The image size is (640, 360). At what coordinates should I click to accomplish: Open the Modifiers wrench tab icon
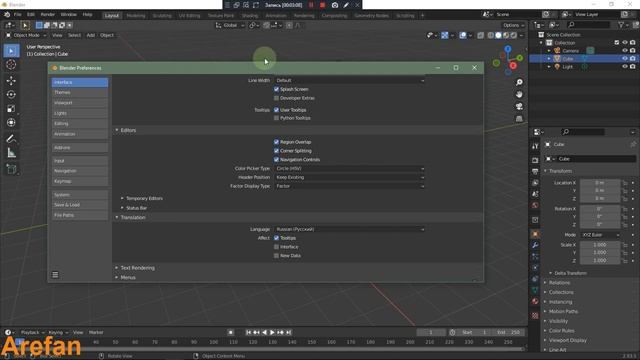point(535,245)
